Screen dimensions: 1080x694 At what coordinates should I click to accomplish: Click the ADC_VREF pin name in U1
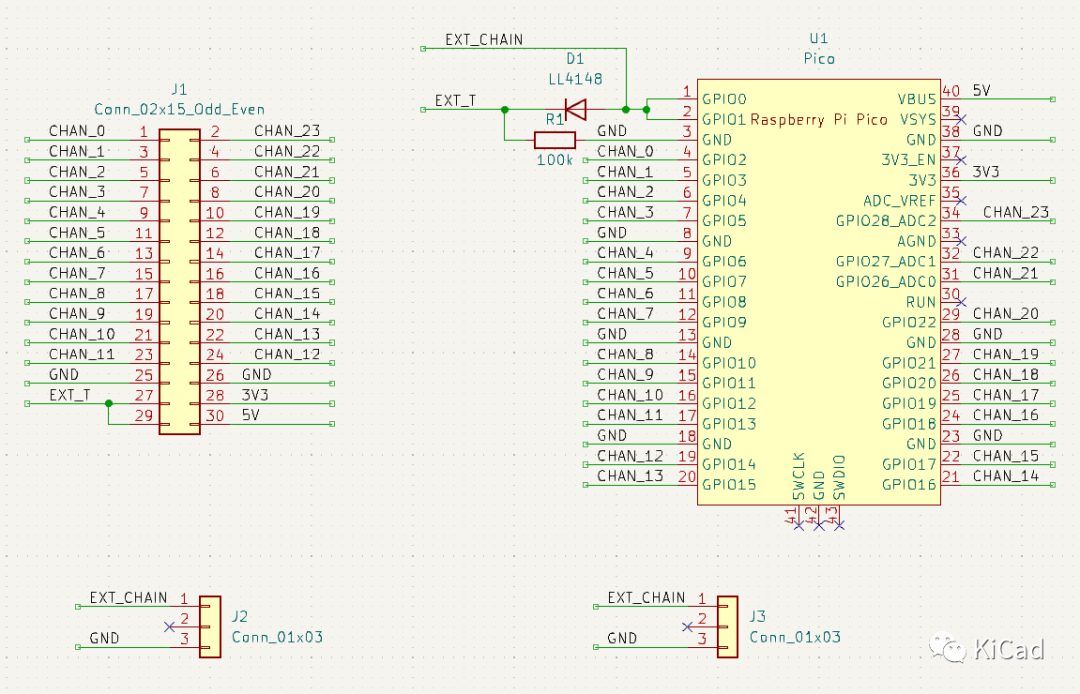(x=900, y=200)
